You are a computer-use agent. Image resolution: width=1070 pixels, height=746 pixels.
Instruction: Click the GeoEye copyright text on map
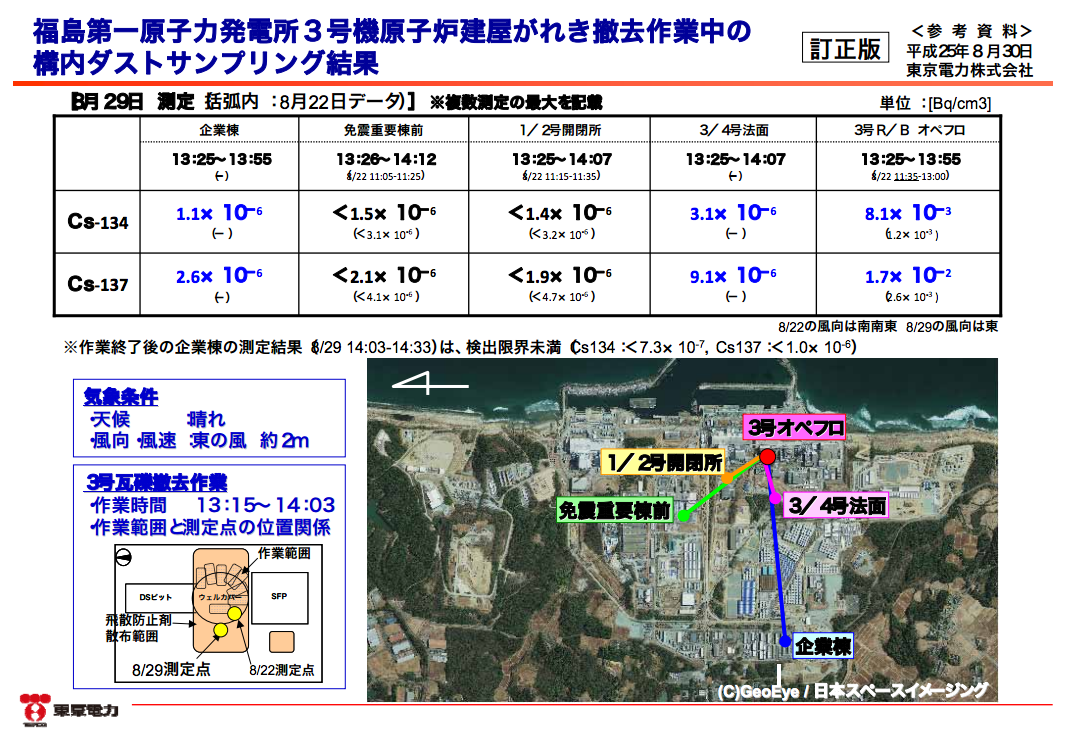852,690
